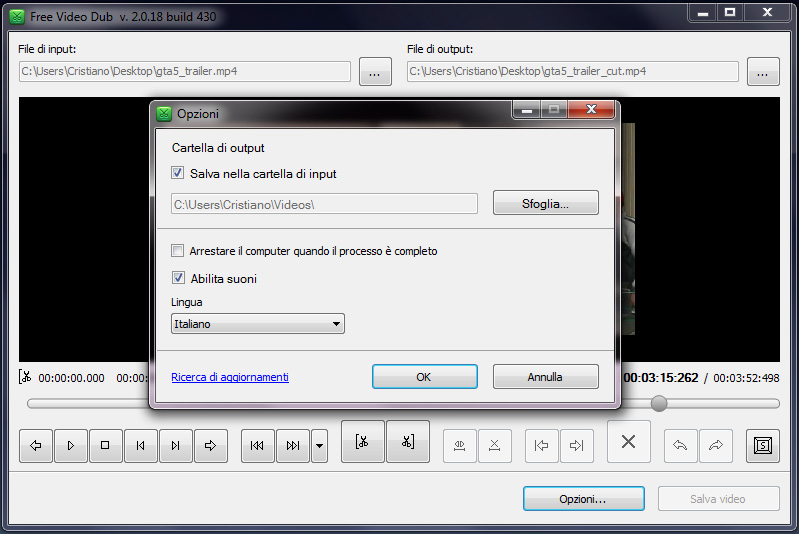The width and height of the screenshot is (799, 534).
Task: Open the Lingua Italiano dropdown
Action: click(x=258, y=324)
